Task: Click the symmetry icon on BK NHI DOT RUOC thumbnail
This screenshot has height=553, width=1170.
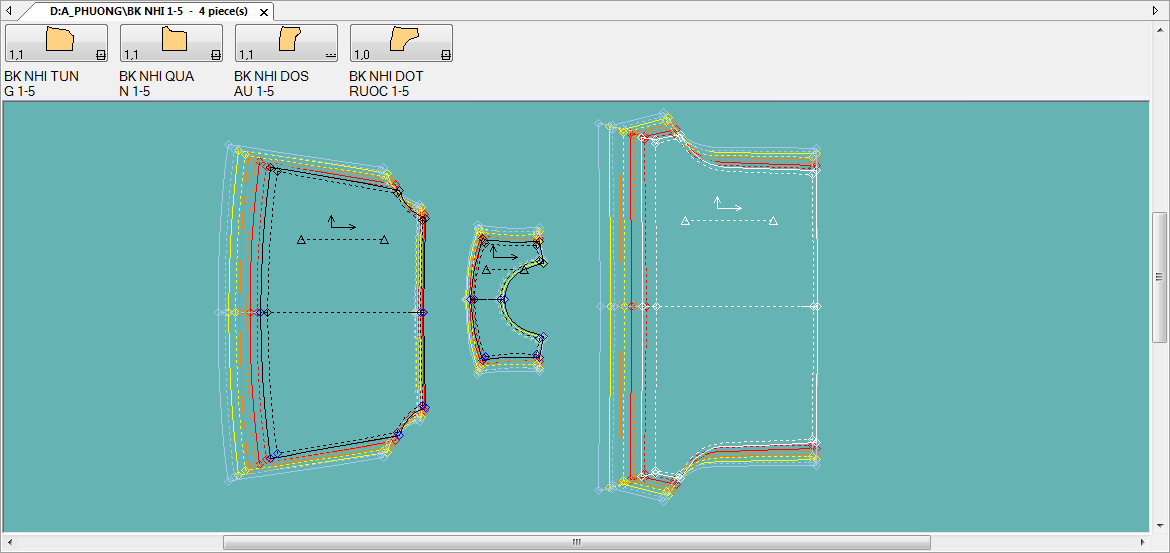Action: pos(446,55)
